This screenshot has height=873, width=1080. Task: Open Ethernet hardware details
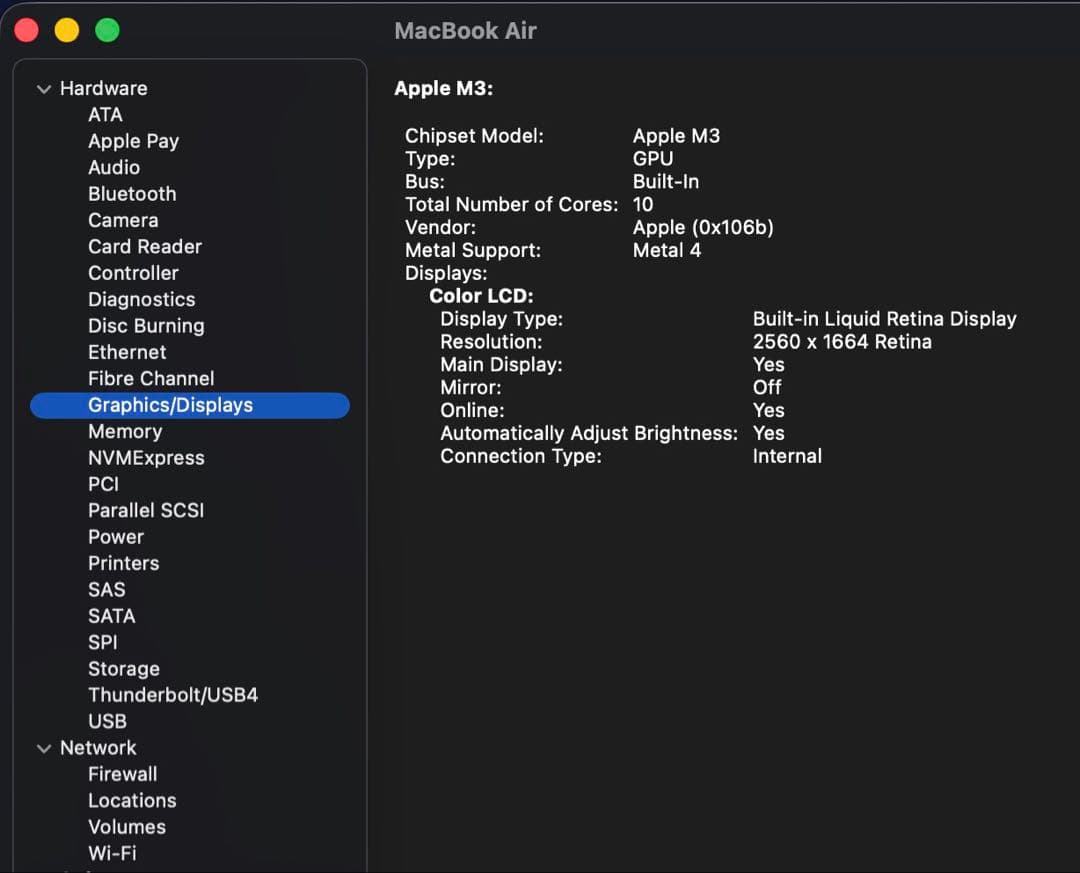click(x=127, y=352)
